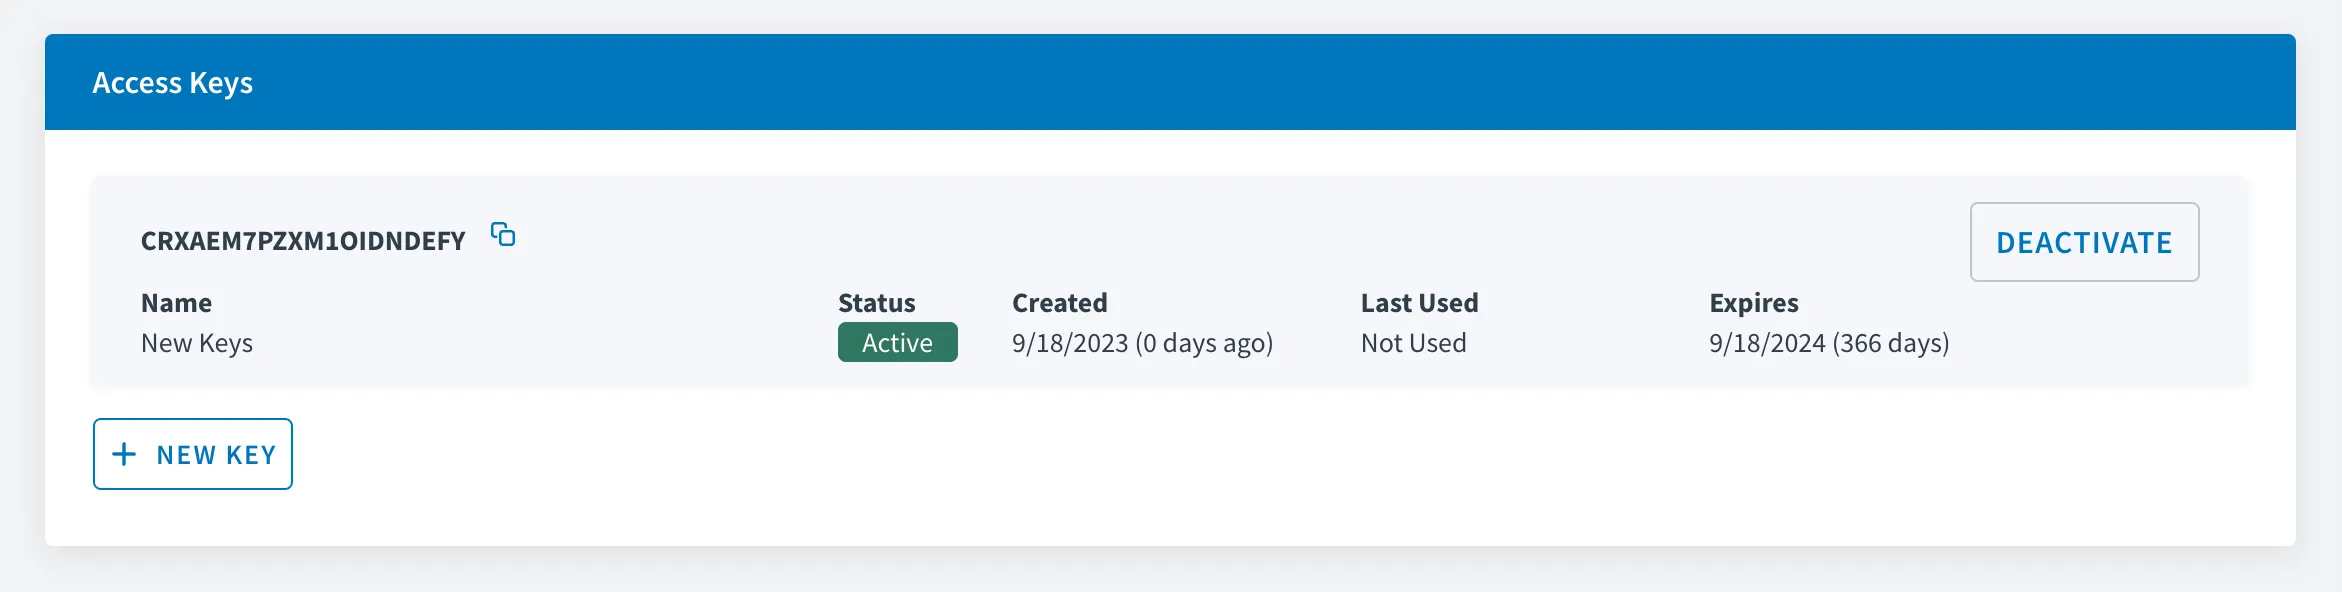
Task: Copy the access key ID to clipboard
Action: pyautogui.click(x=503, y=235)
